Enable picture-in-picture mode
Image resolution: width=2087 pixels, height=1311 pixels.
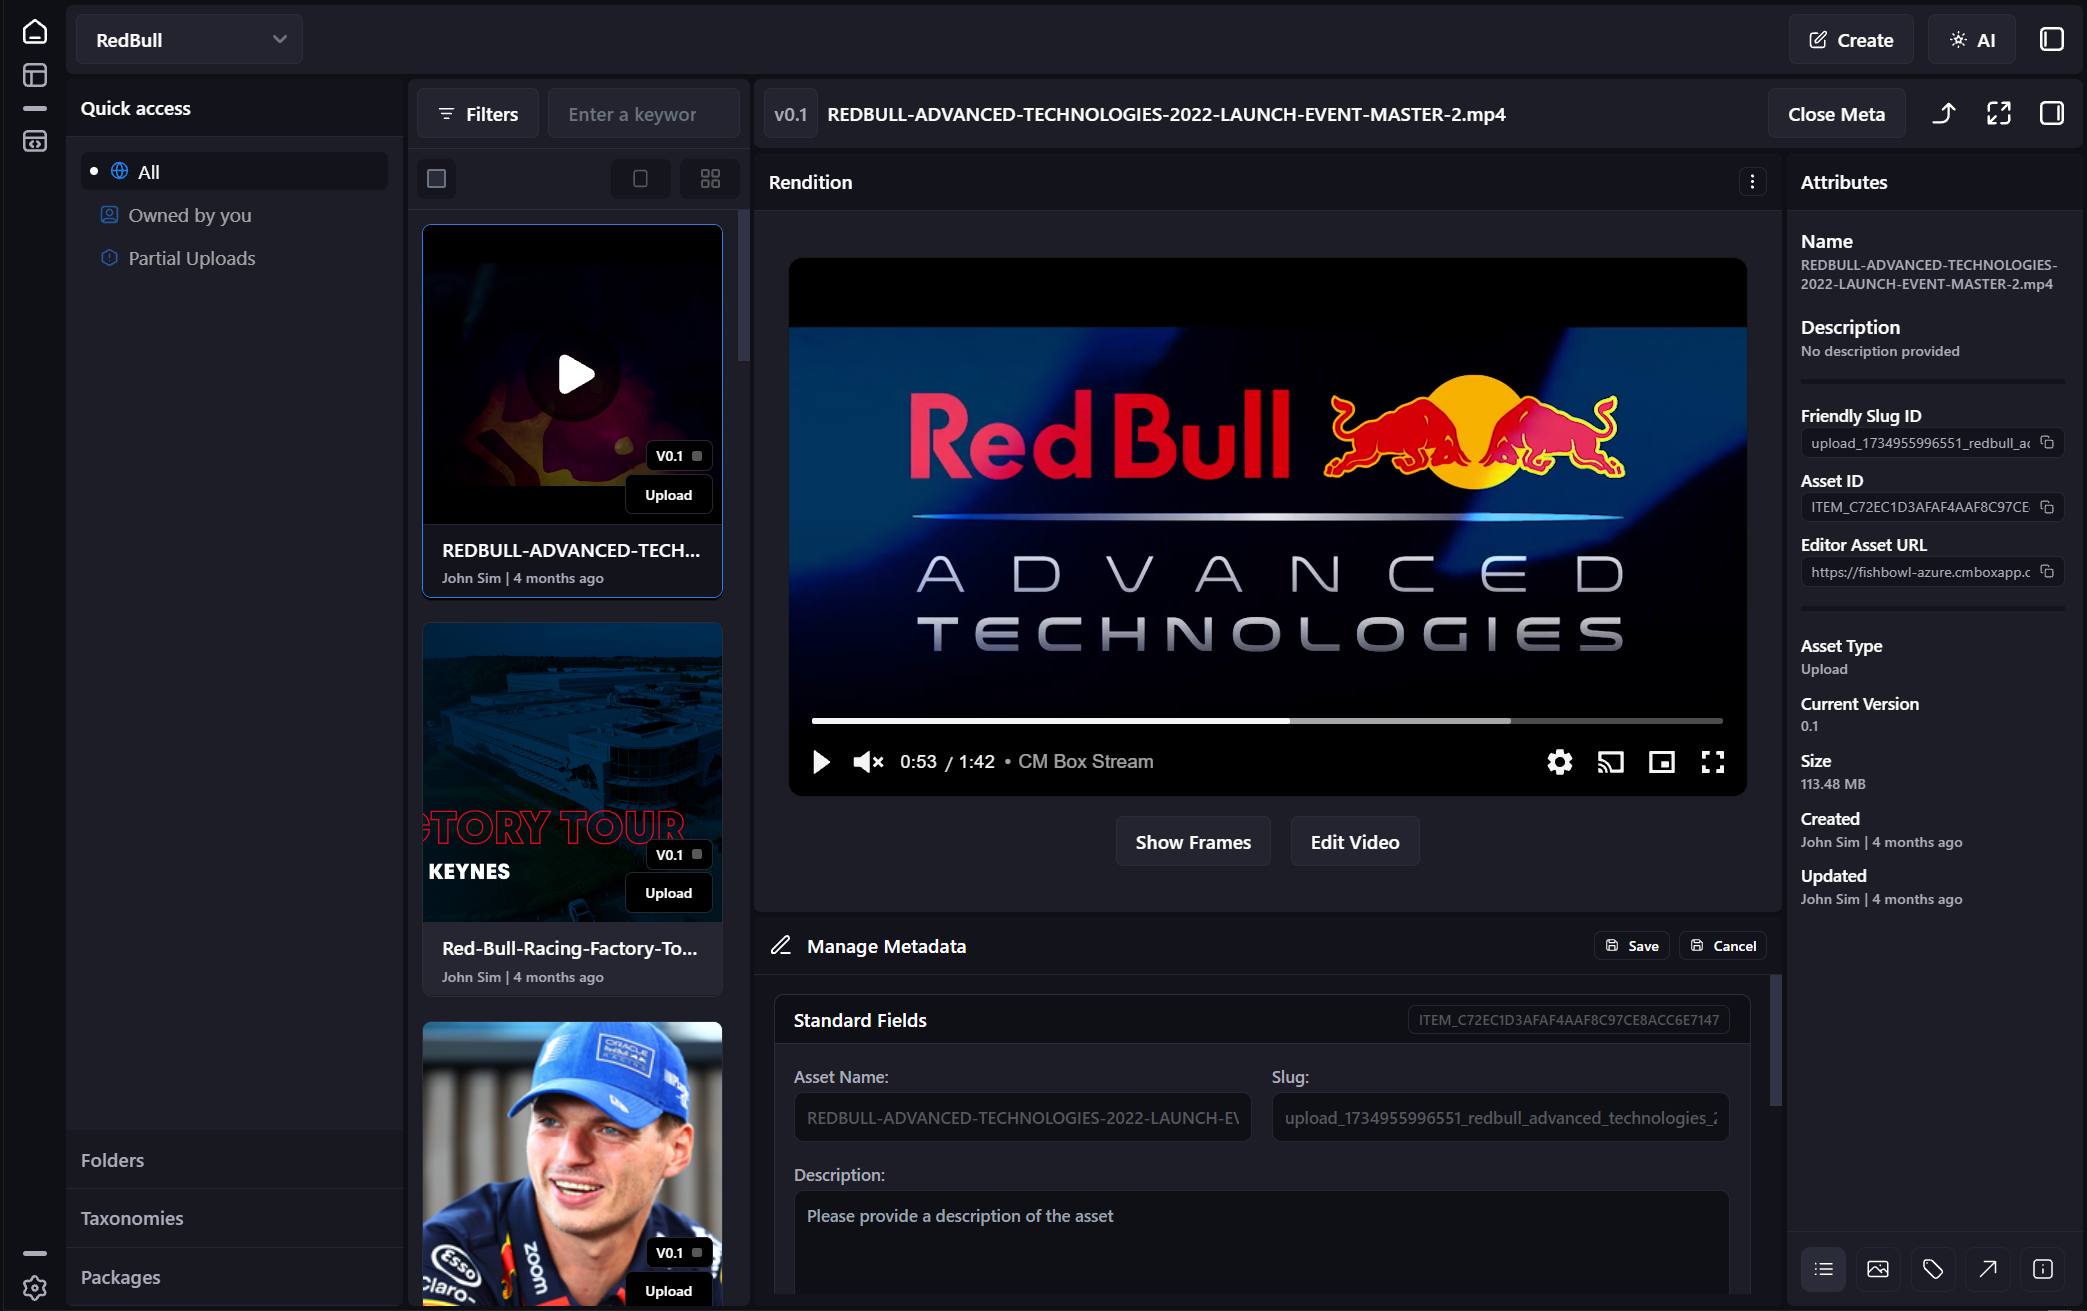tap(1661, 762)
